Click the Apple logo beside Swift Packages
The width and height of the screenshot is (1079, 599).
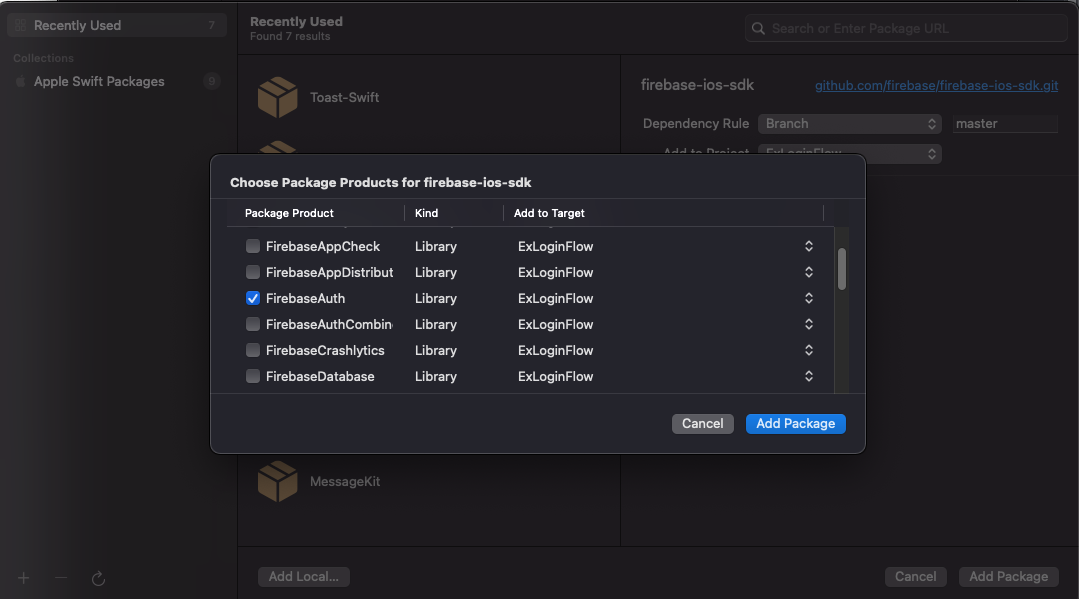21,81
